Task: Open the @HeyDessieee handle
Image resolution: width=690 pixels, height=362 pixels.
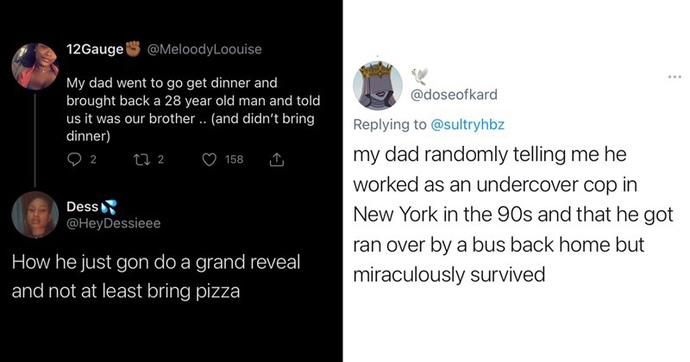Action: click(114, 223)
